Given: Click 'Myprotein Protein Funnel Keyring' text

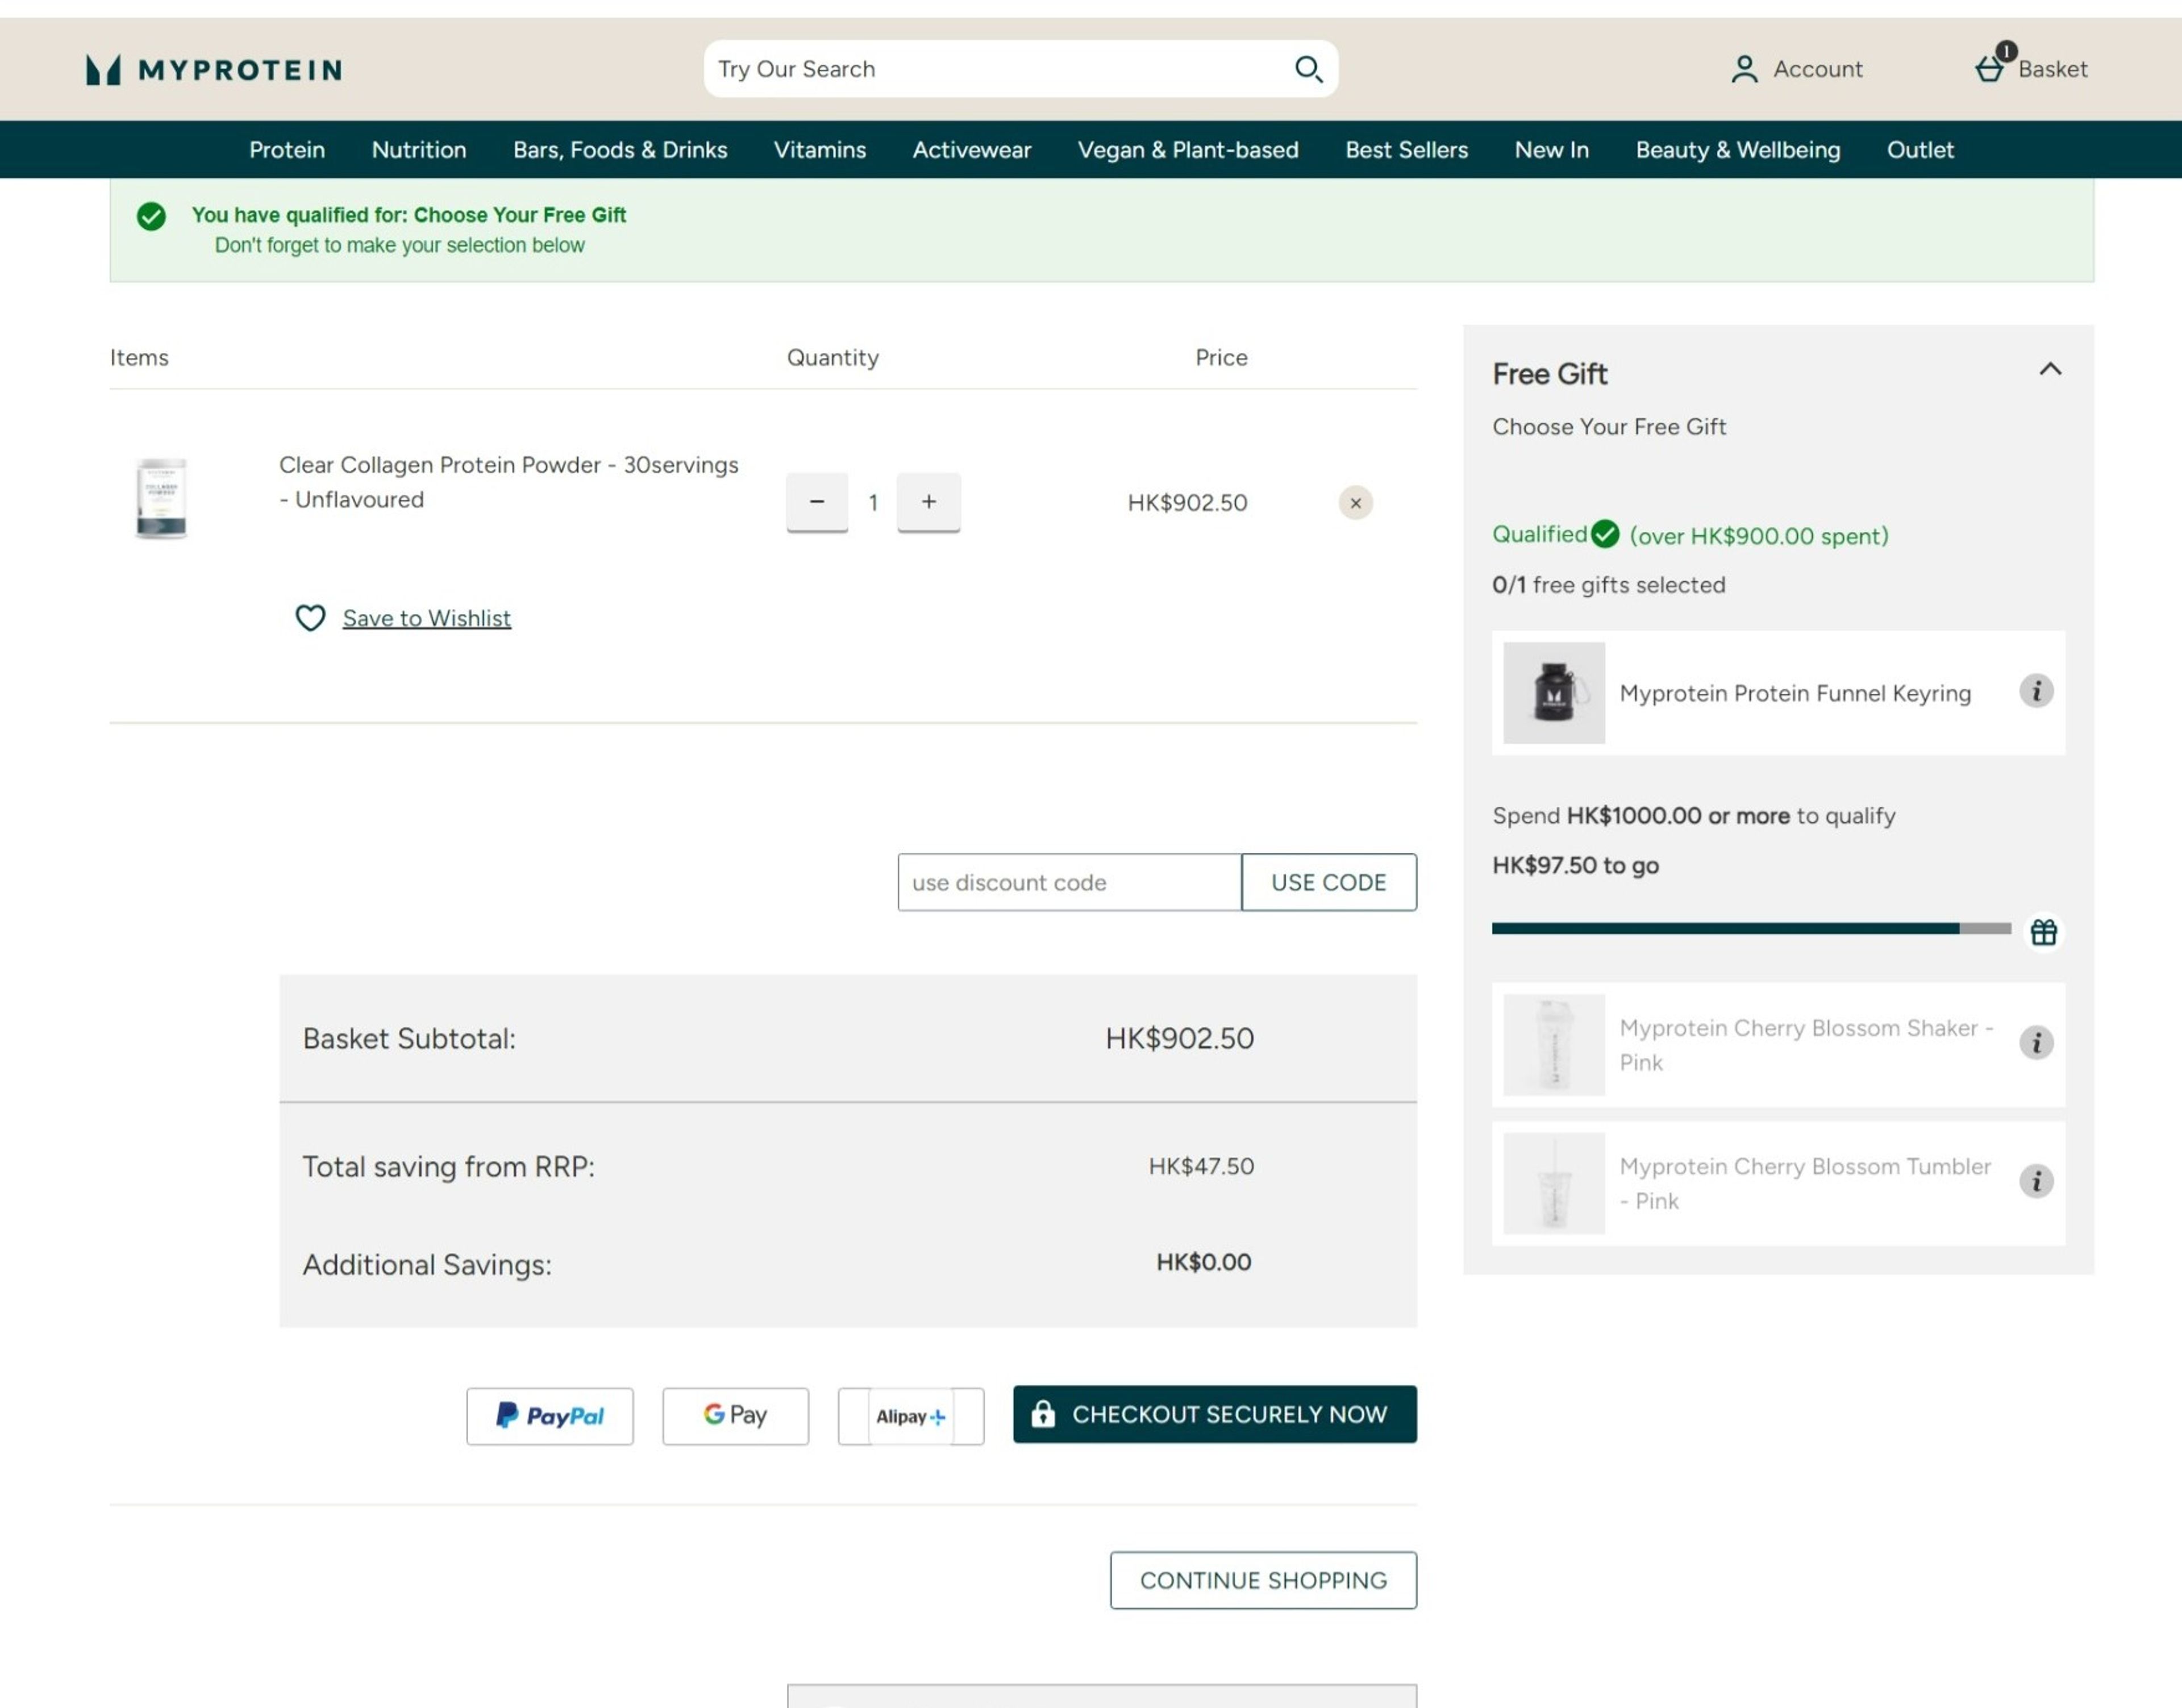Looking at the screenshot, I should (1795, 693).
